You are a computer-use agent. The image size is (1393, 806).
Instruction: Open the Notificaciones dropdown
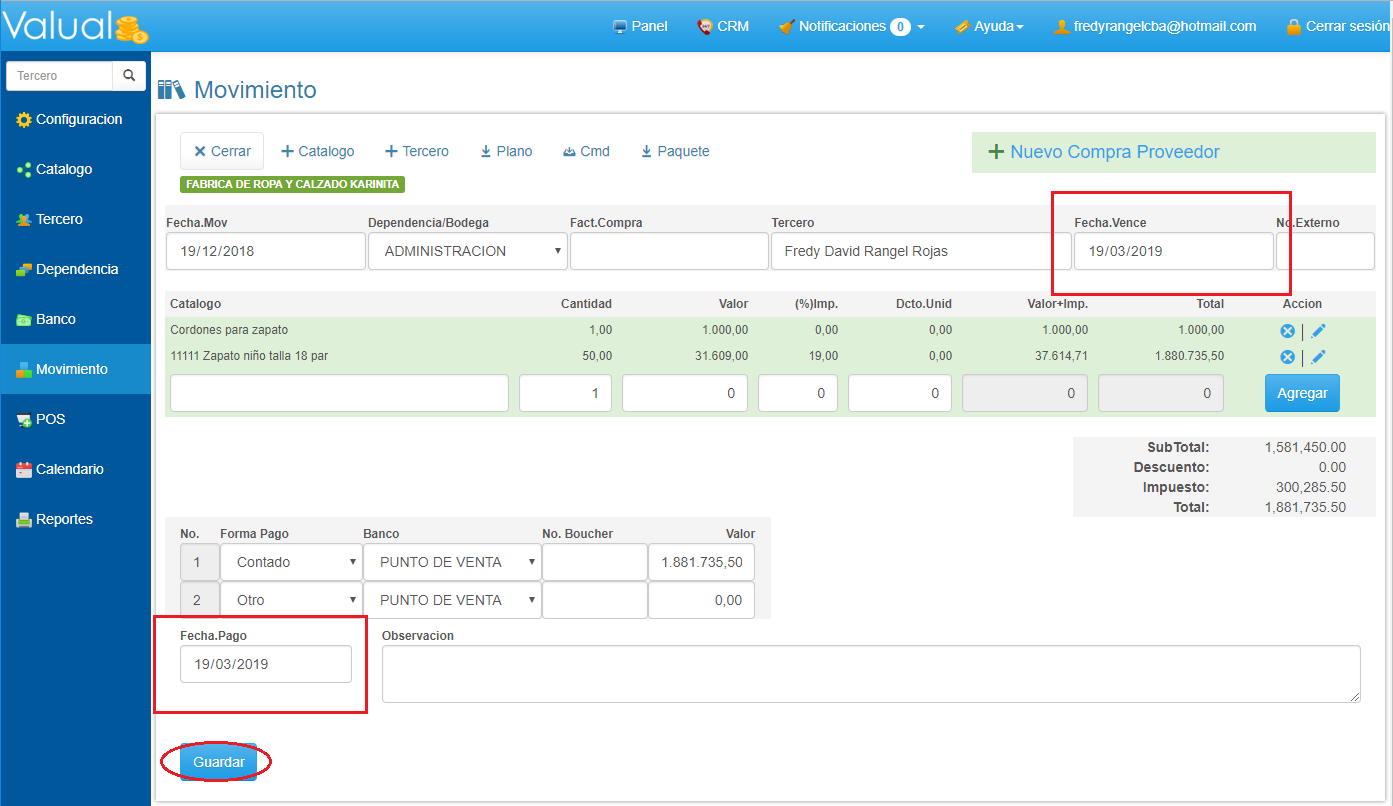click(x=851, y=27)
